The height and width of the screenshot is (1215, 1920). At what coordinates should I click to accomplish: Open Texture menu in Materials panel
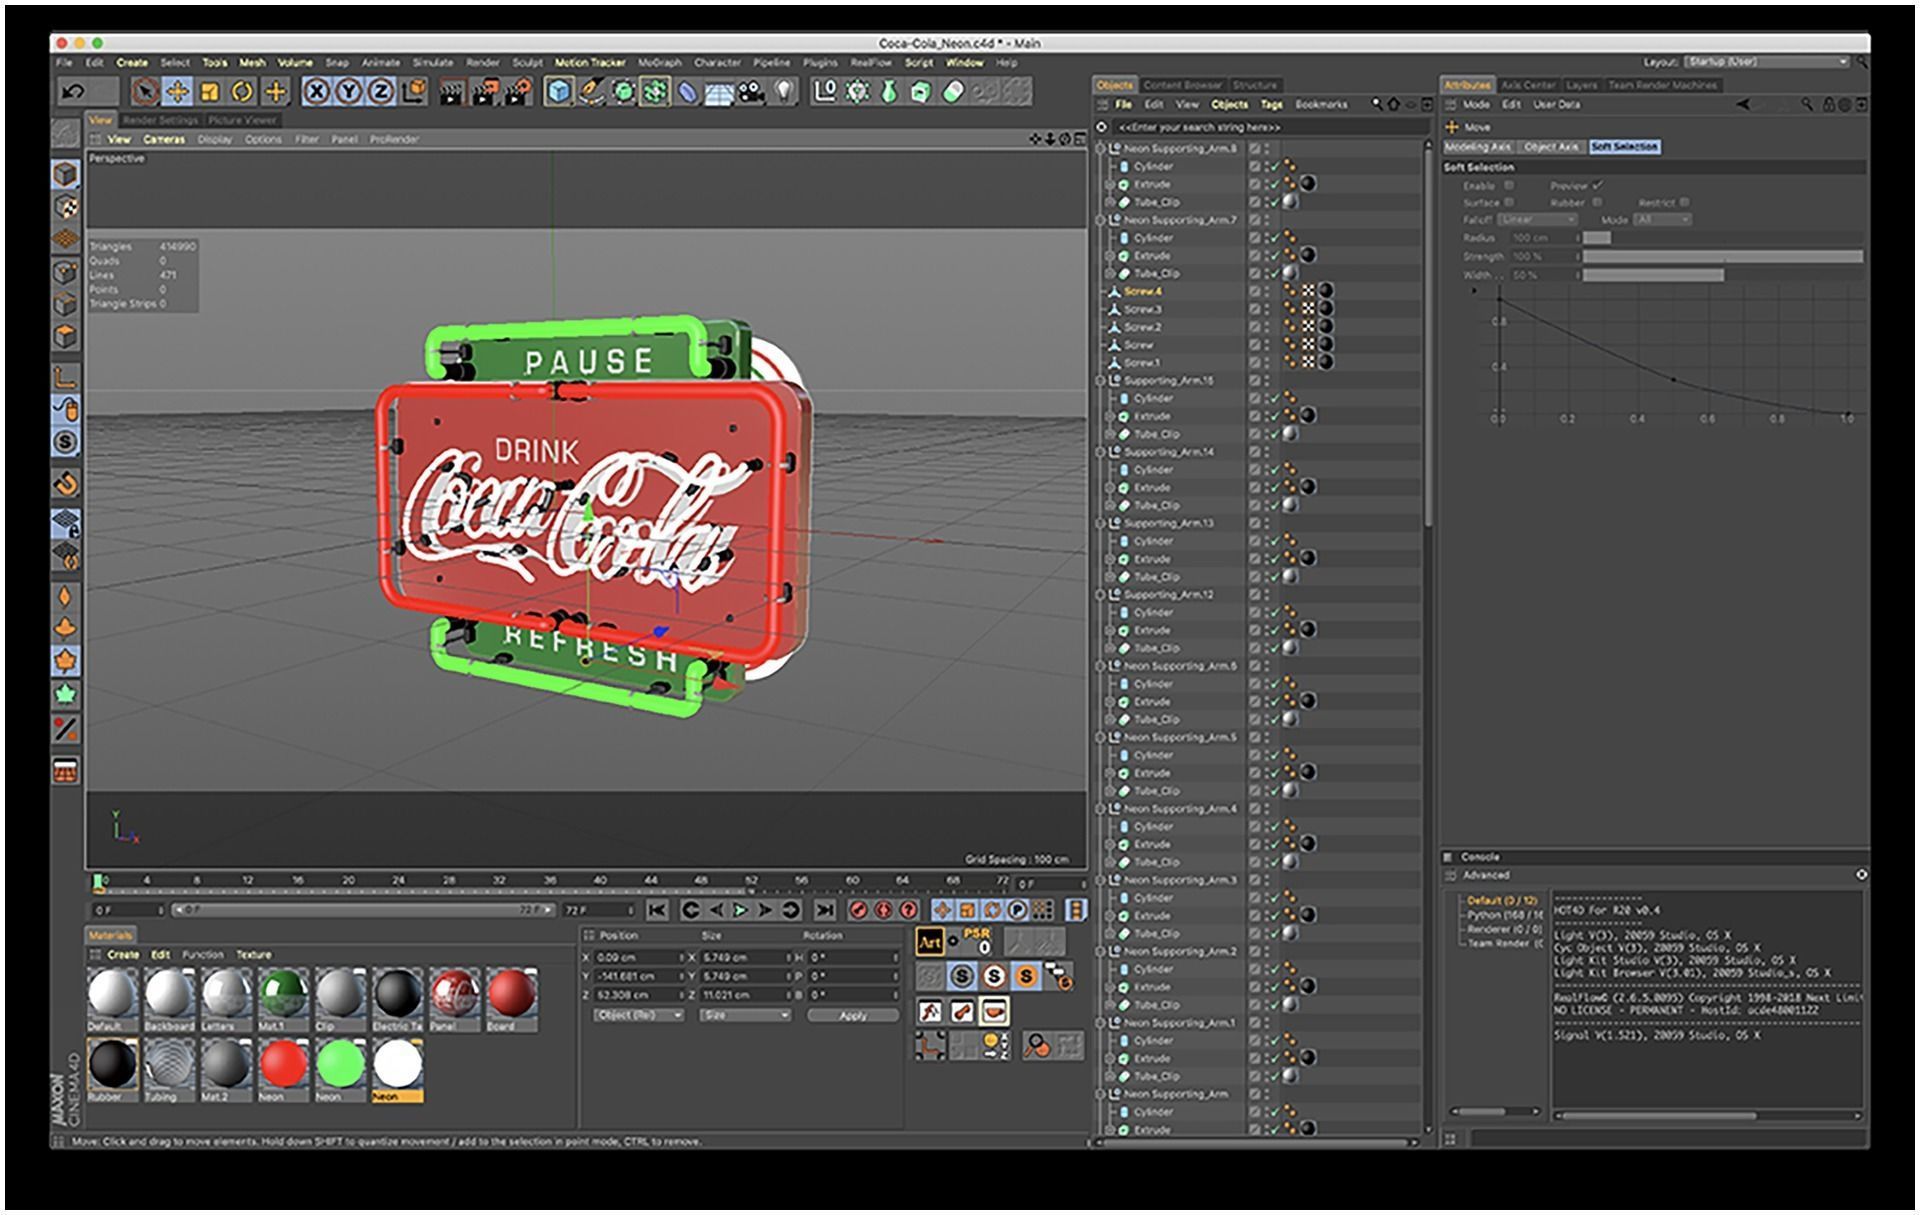[254, 955]
